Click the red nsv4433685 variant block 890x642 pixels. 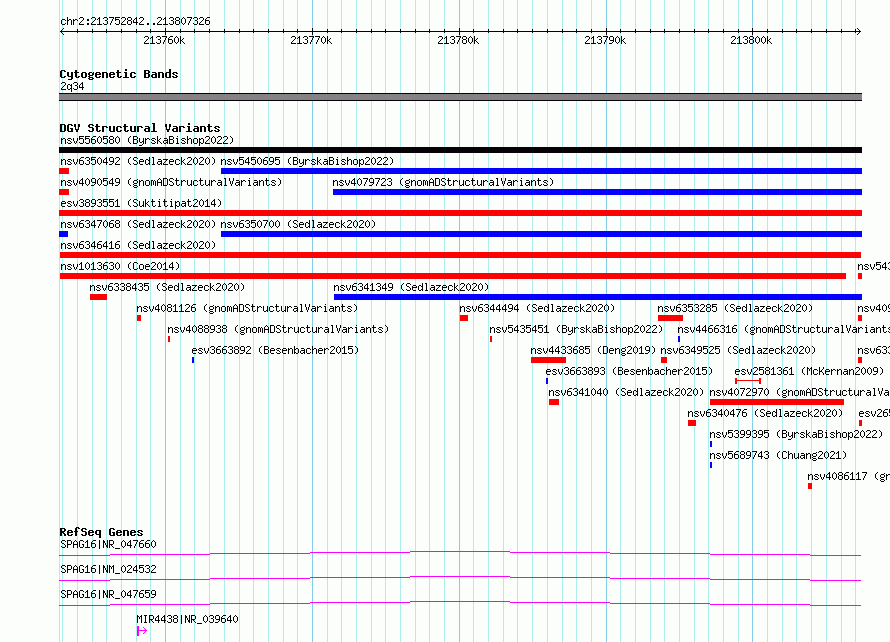tap(548, 360)
